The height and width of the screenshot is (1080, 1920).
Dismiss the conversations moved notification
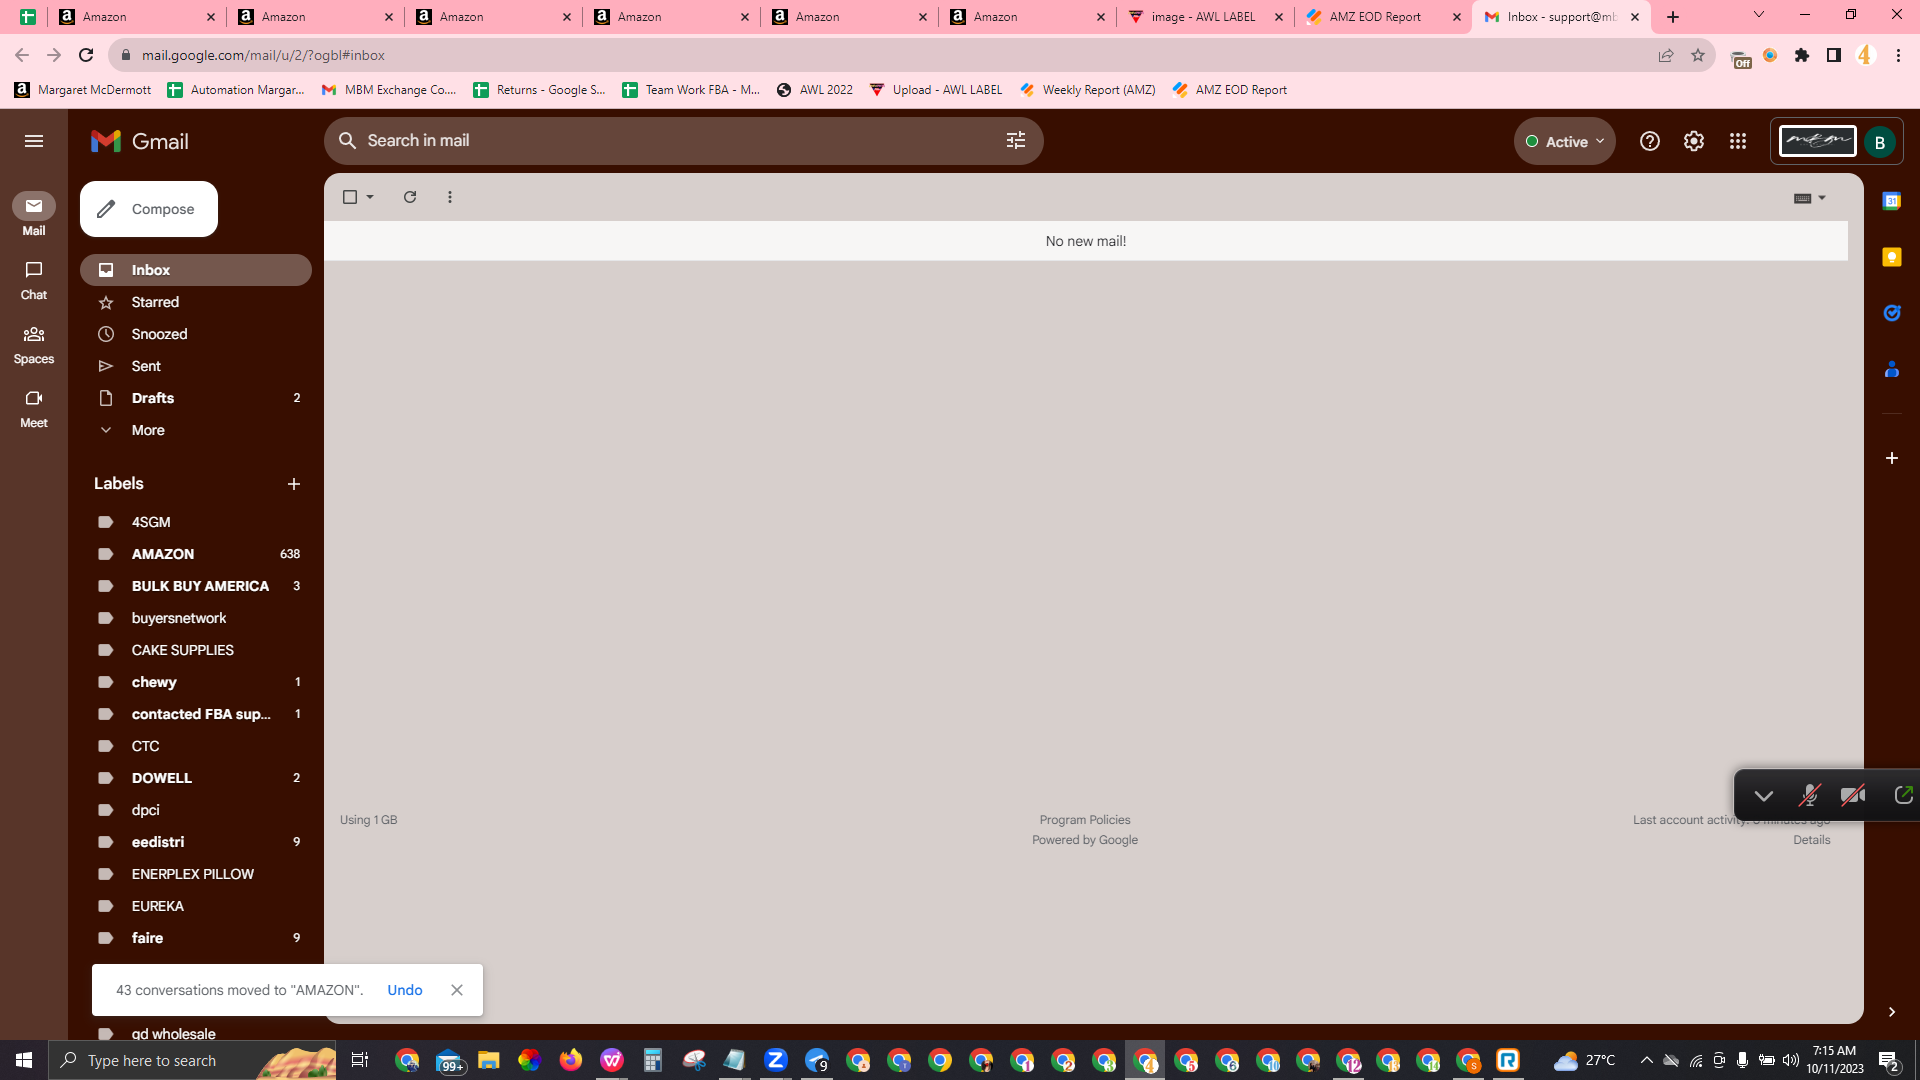point(457,990)
